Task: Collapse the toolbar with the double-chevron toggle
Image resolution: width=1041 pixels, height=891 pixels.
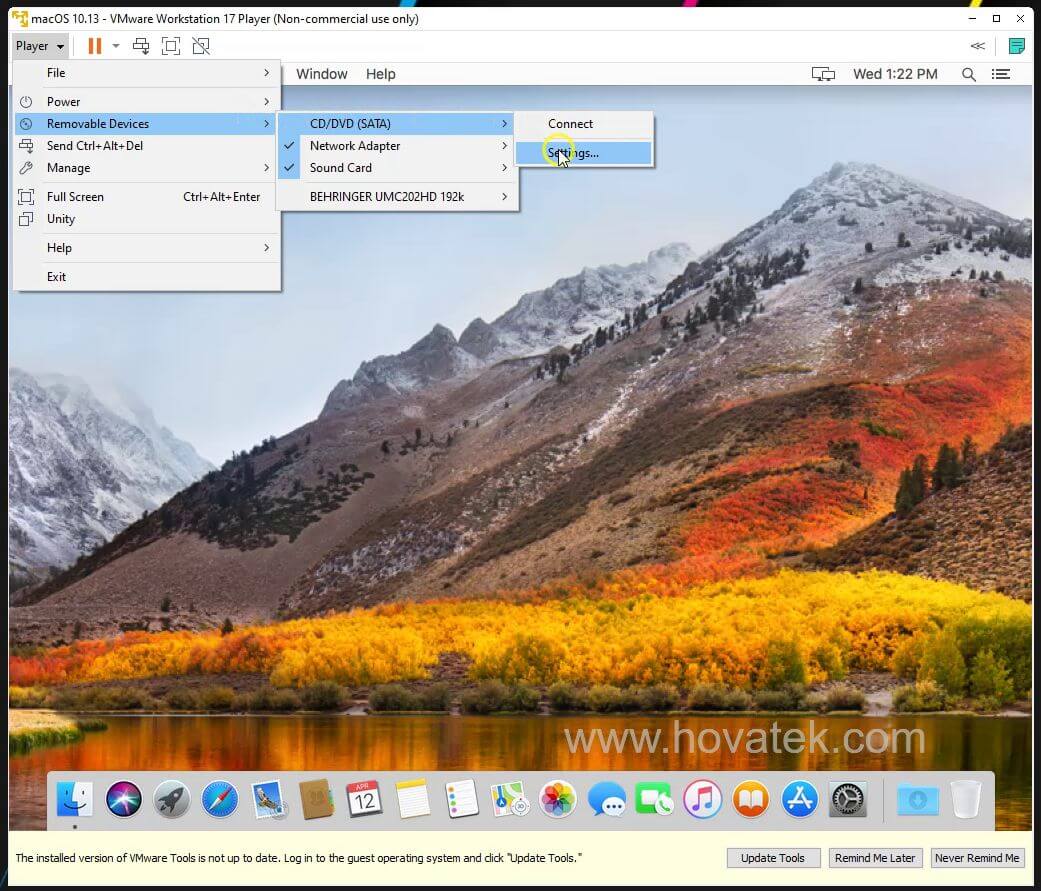Action: tap(977, 45)
